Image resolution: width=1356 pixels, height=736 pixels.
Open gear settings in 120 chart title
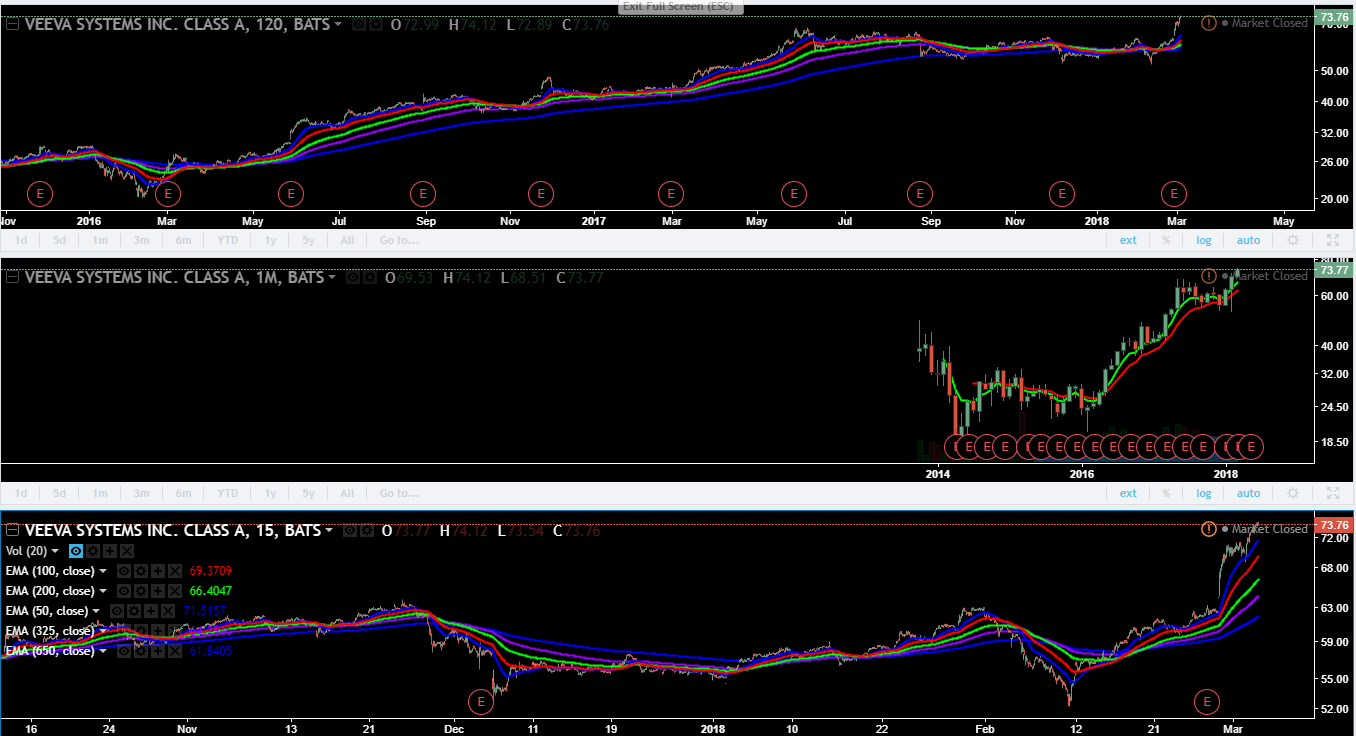(376, 24)
